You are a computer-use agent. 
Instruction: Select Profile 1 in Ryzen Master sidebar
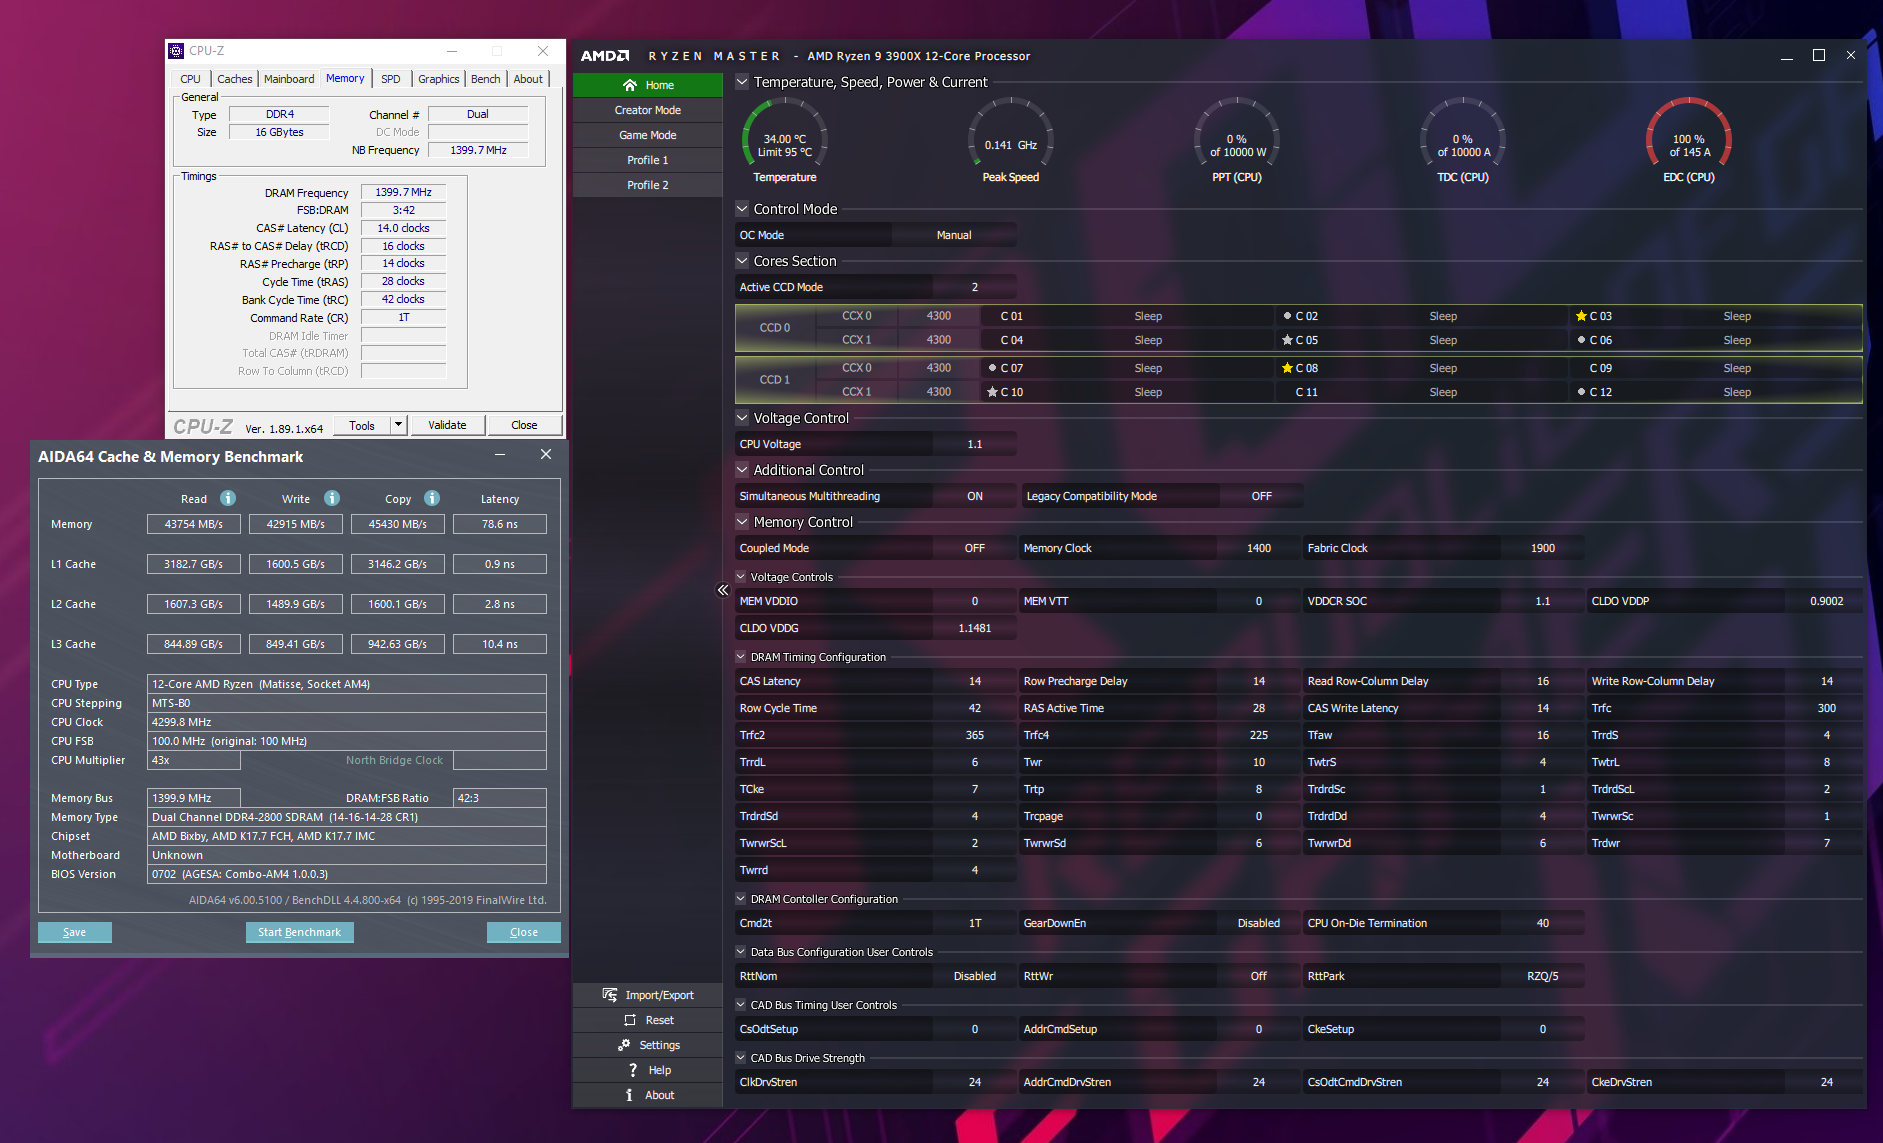coord(648,160)
